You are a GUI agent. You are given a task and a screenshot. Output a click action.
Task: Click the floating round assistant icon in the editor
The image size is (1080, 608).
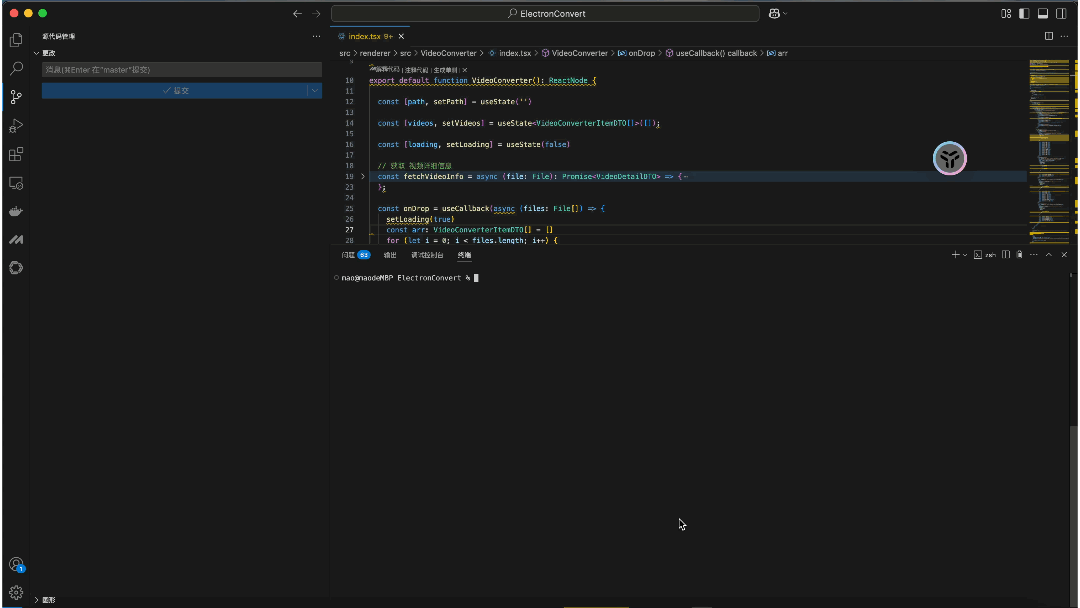coord(950,159)
